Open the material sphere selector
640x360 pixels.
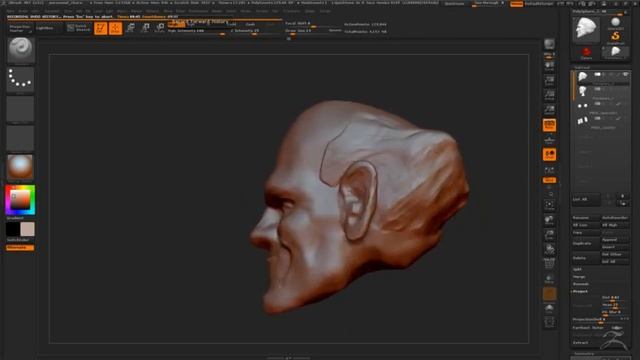[20, 167]
